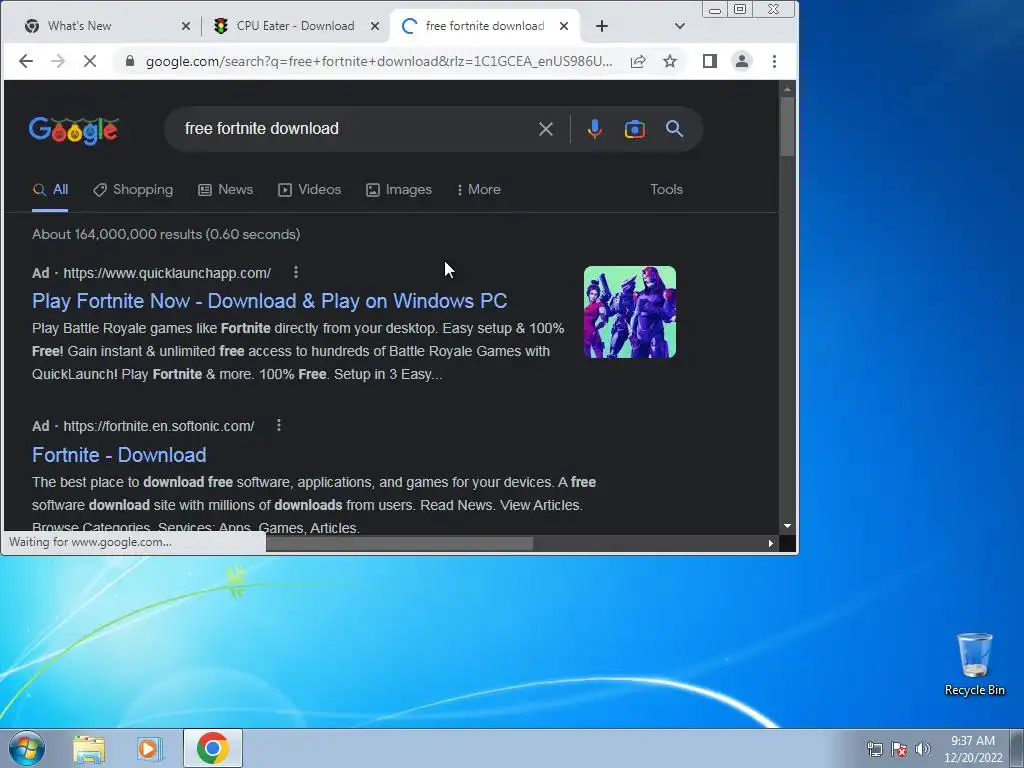Click the scroll up arrow
The height and width of the screenshot is (768, 1024).
787,89
